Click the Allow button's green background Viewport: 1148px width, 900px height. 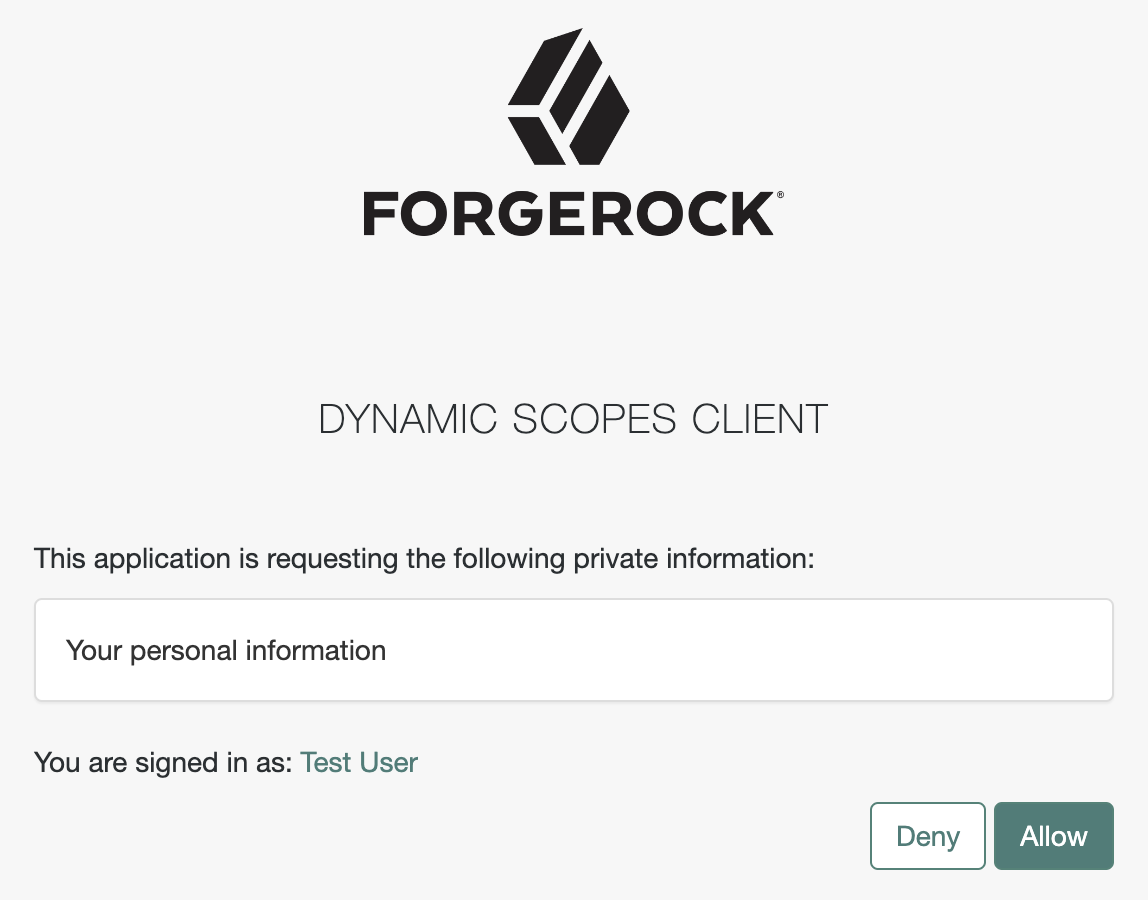point(1053,836)
